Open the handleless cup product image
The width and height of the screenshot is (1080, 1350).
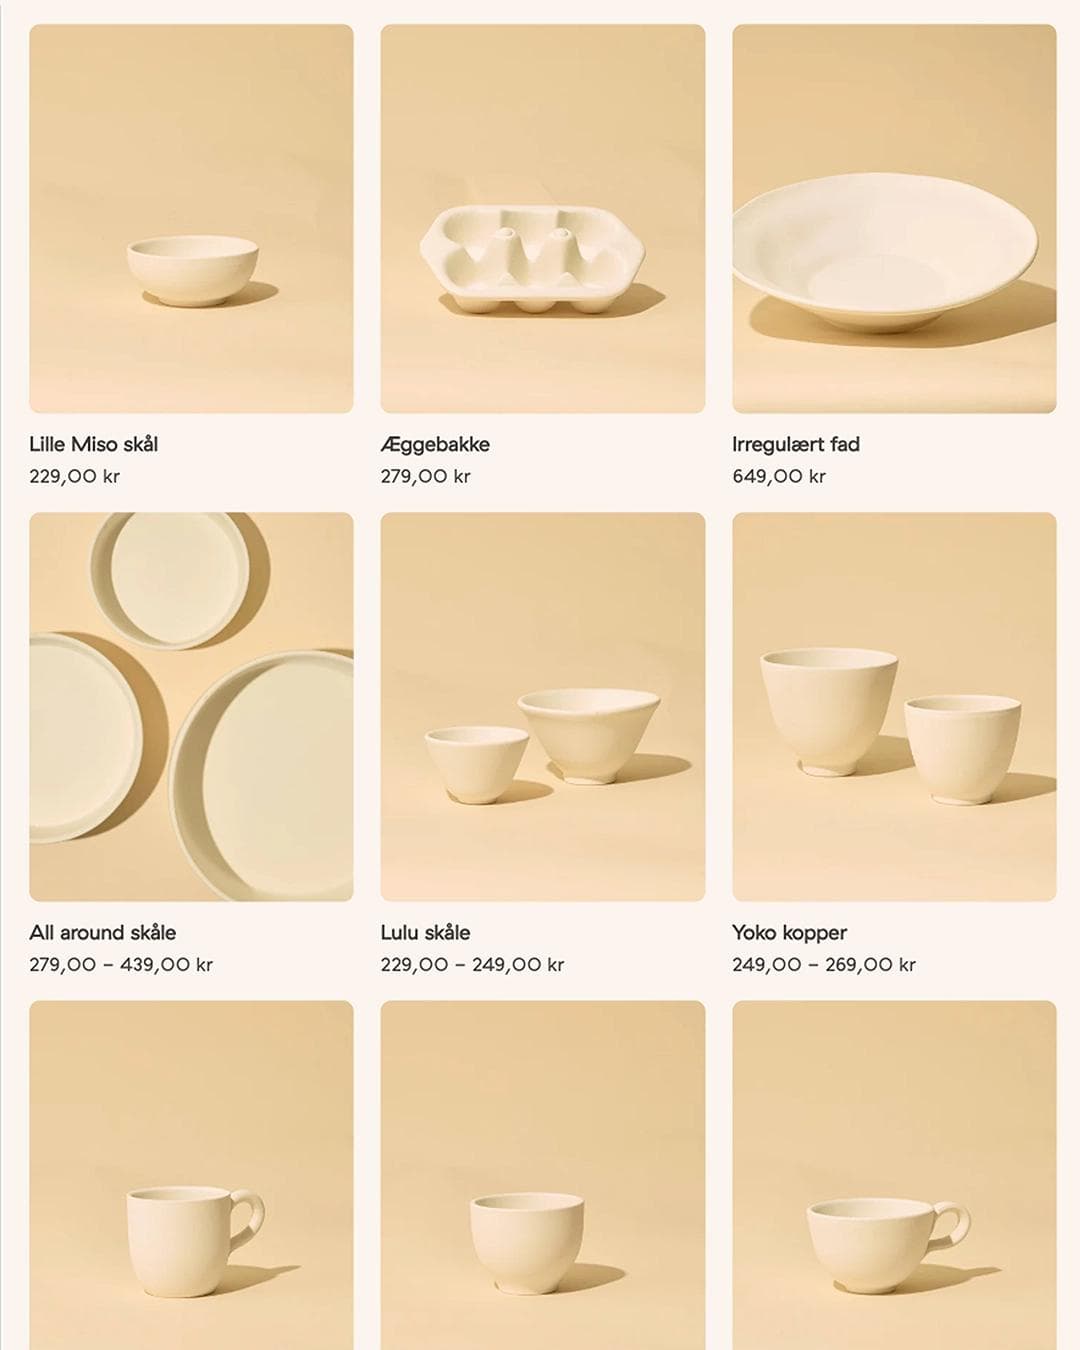pos(543,1176)
